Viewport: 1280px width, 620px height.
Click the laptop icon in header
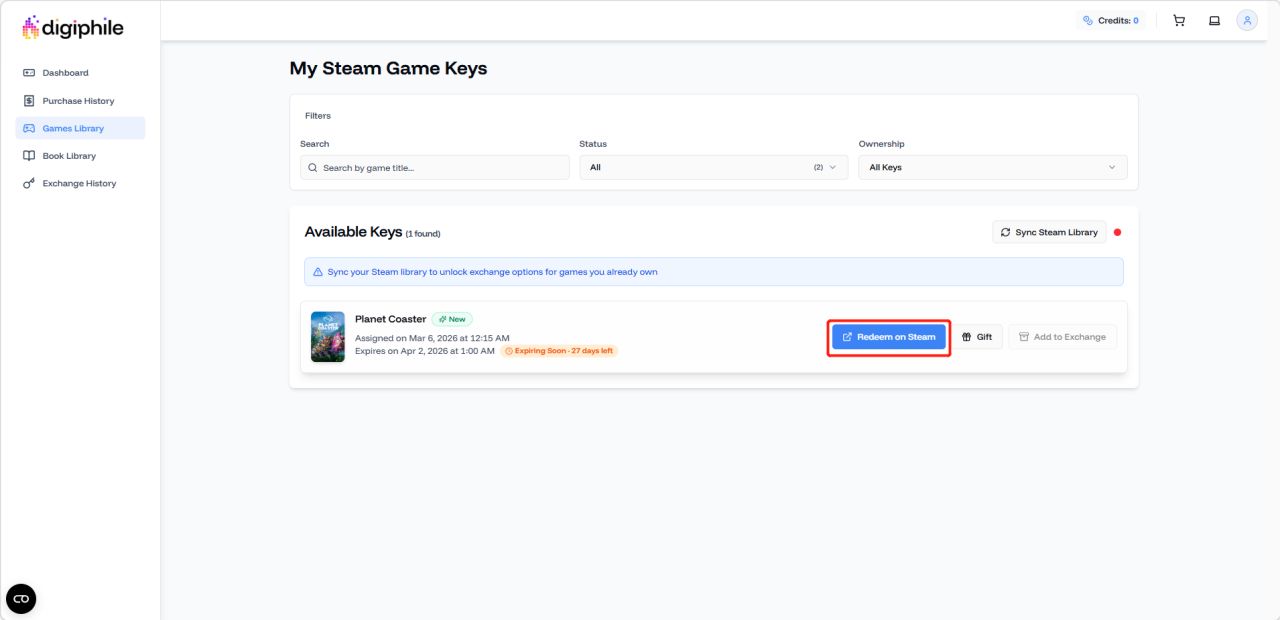point(1214,20)
